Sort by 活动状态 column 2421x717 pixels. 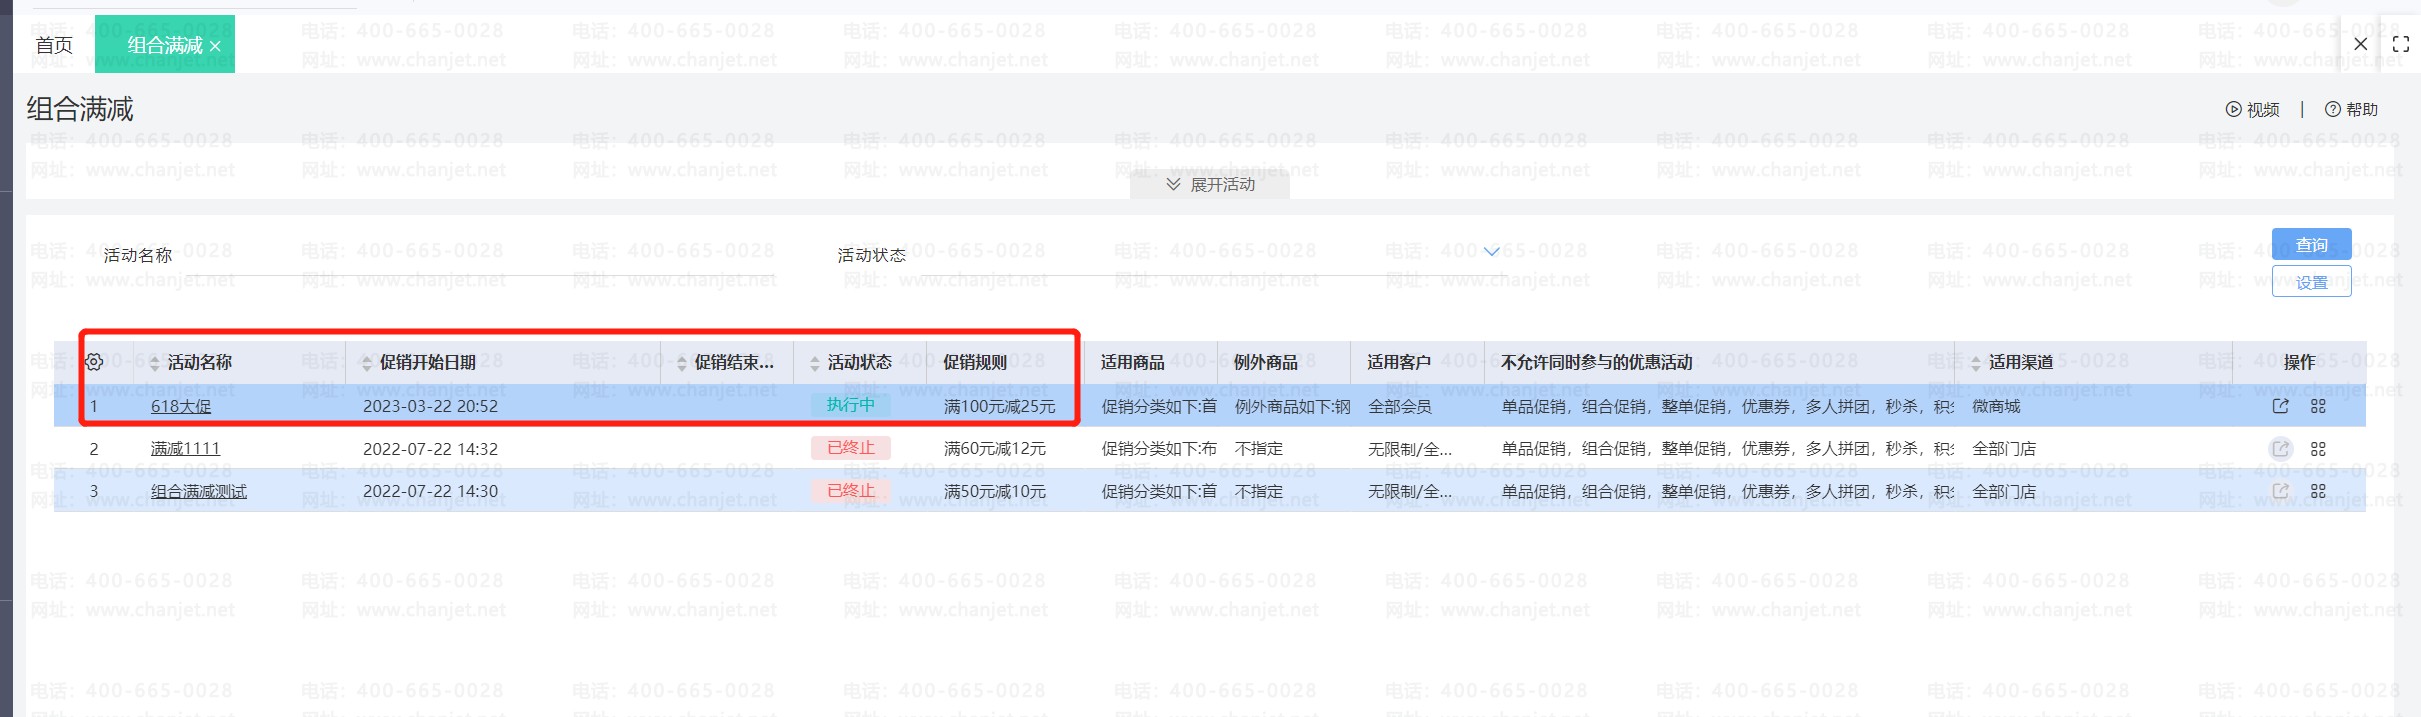pos(814,363)
